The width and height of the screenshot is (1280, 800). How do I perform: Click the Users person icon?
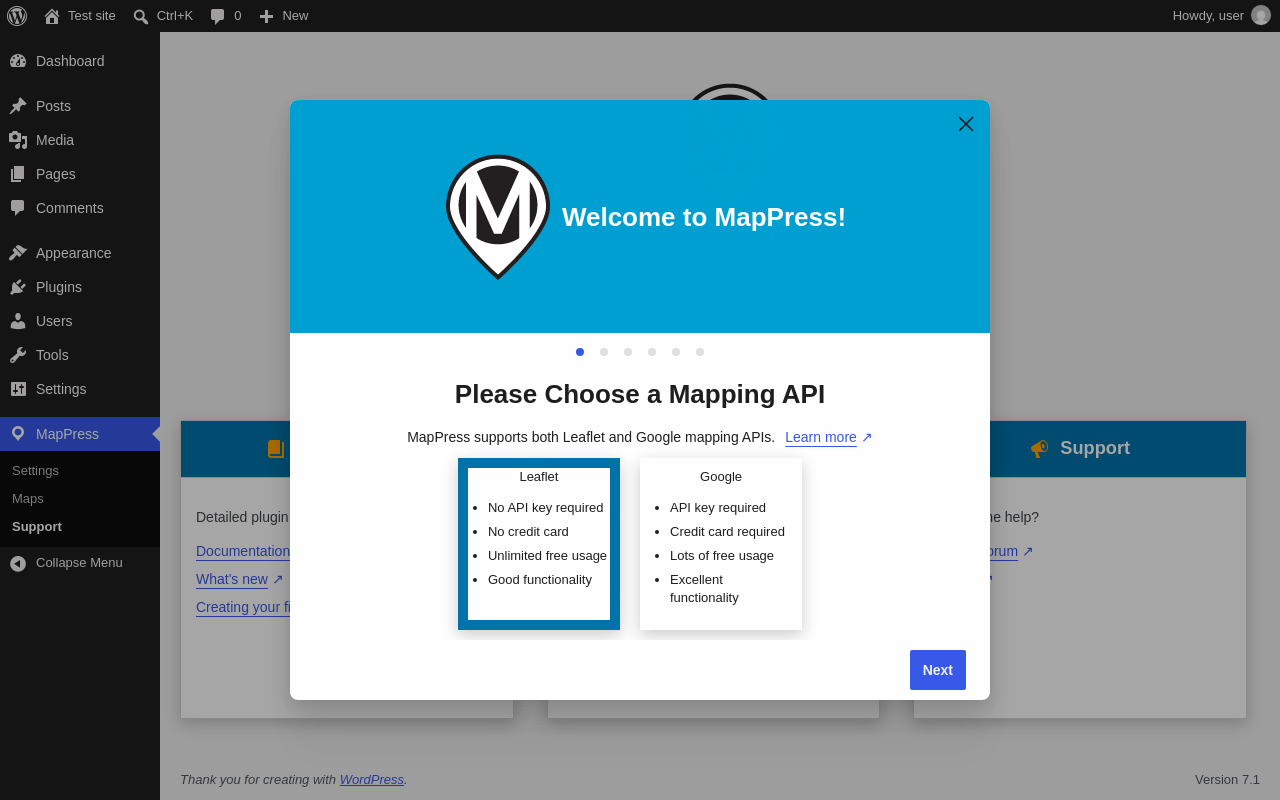click(18, 321)
